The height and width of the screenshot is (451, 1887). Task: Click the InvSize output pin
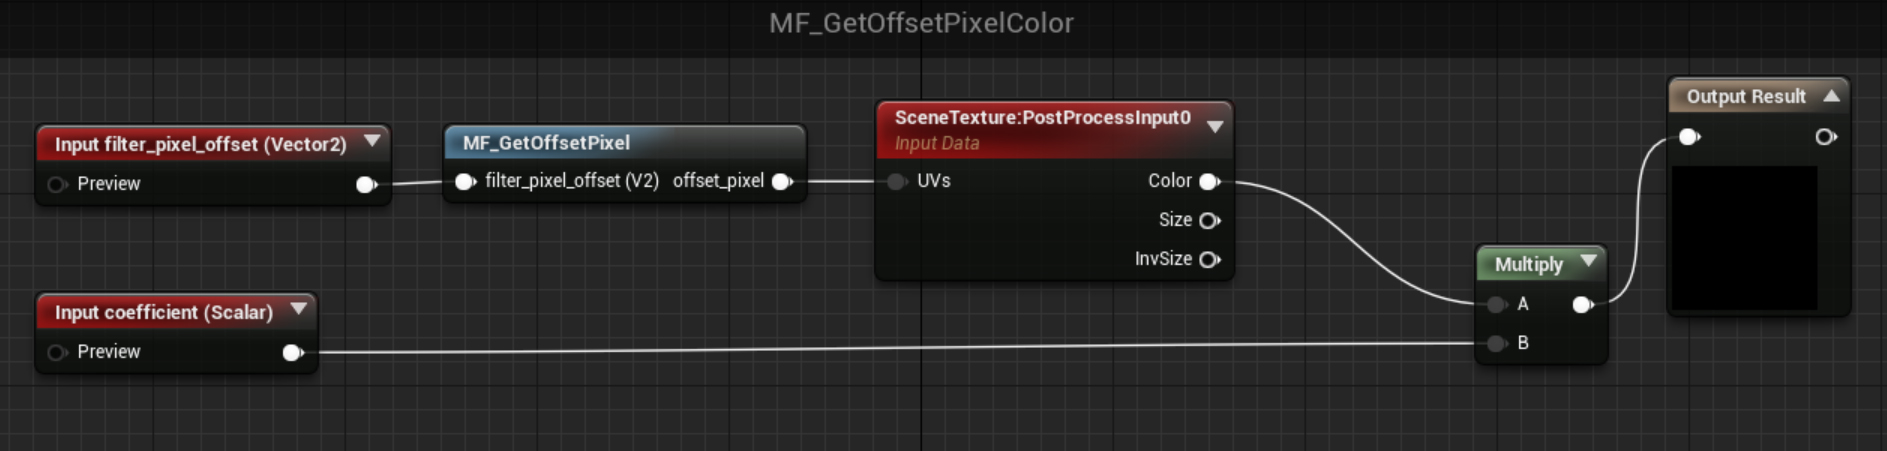(x=1209, y=259)
